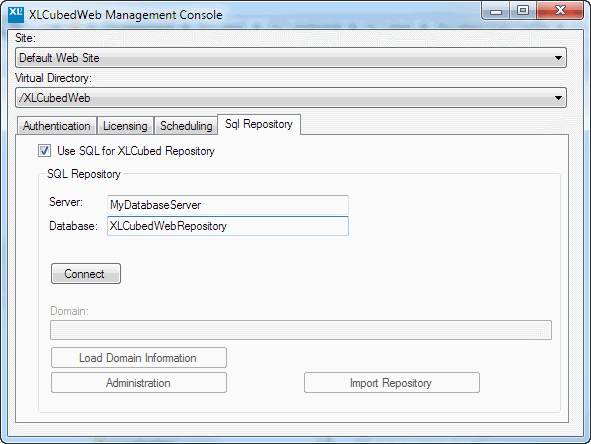Click the 'Site:' label
Screen dimensions: 591x444
point(25,38)
